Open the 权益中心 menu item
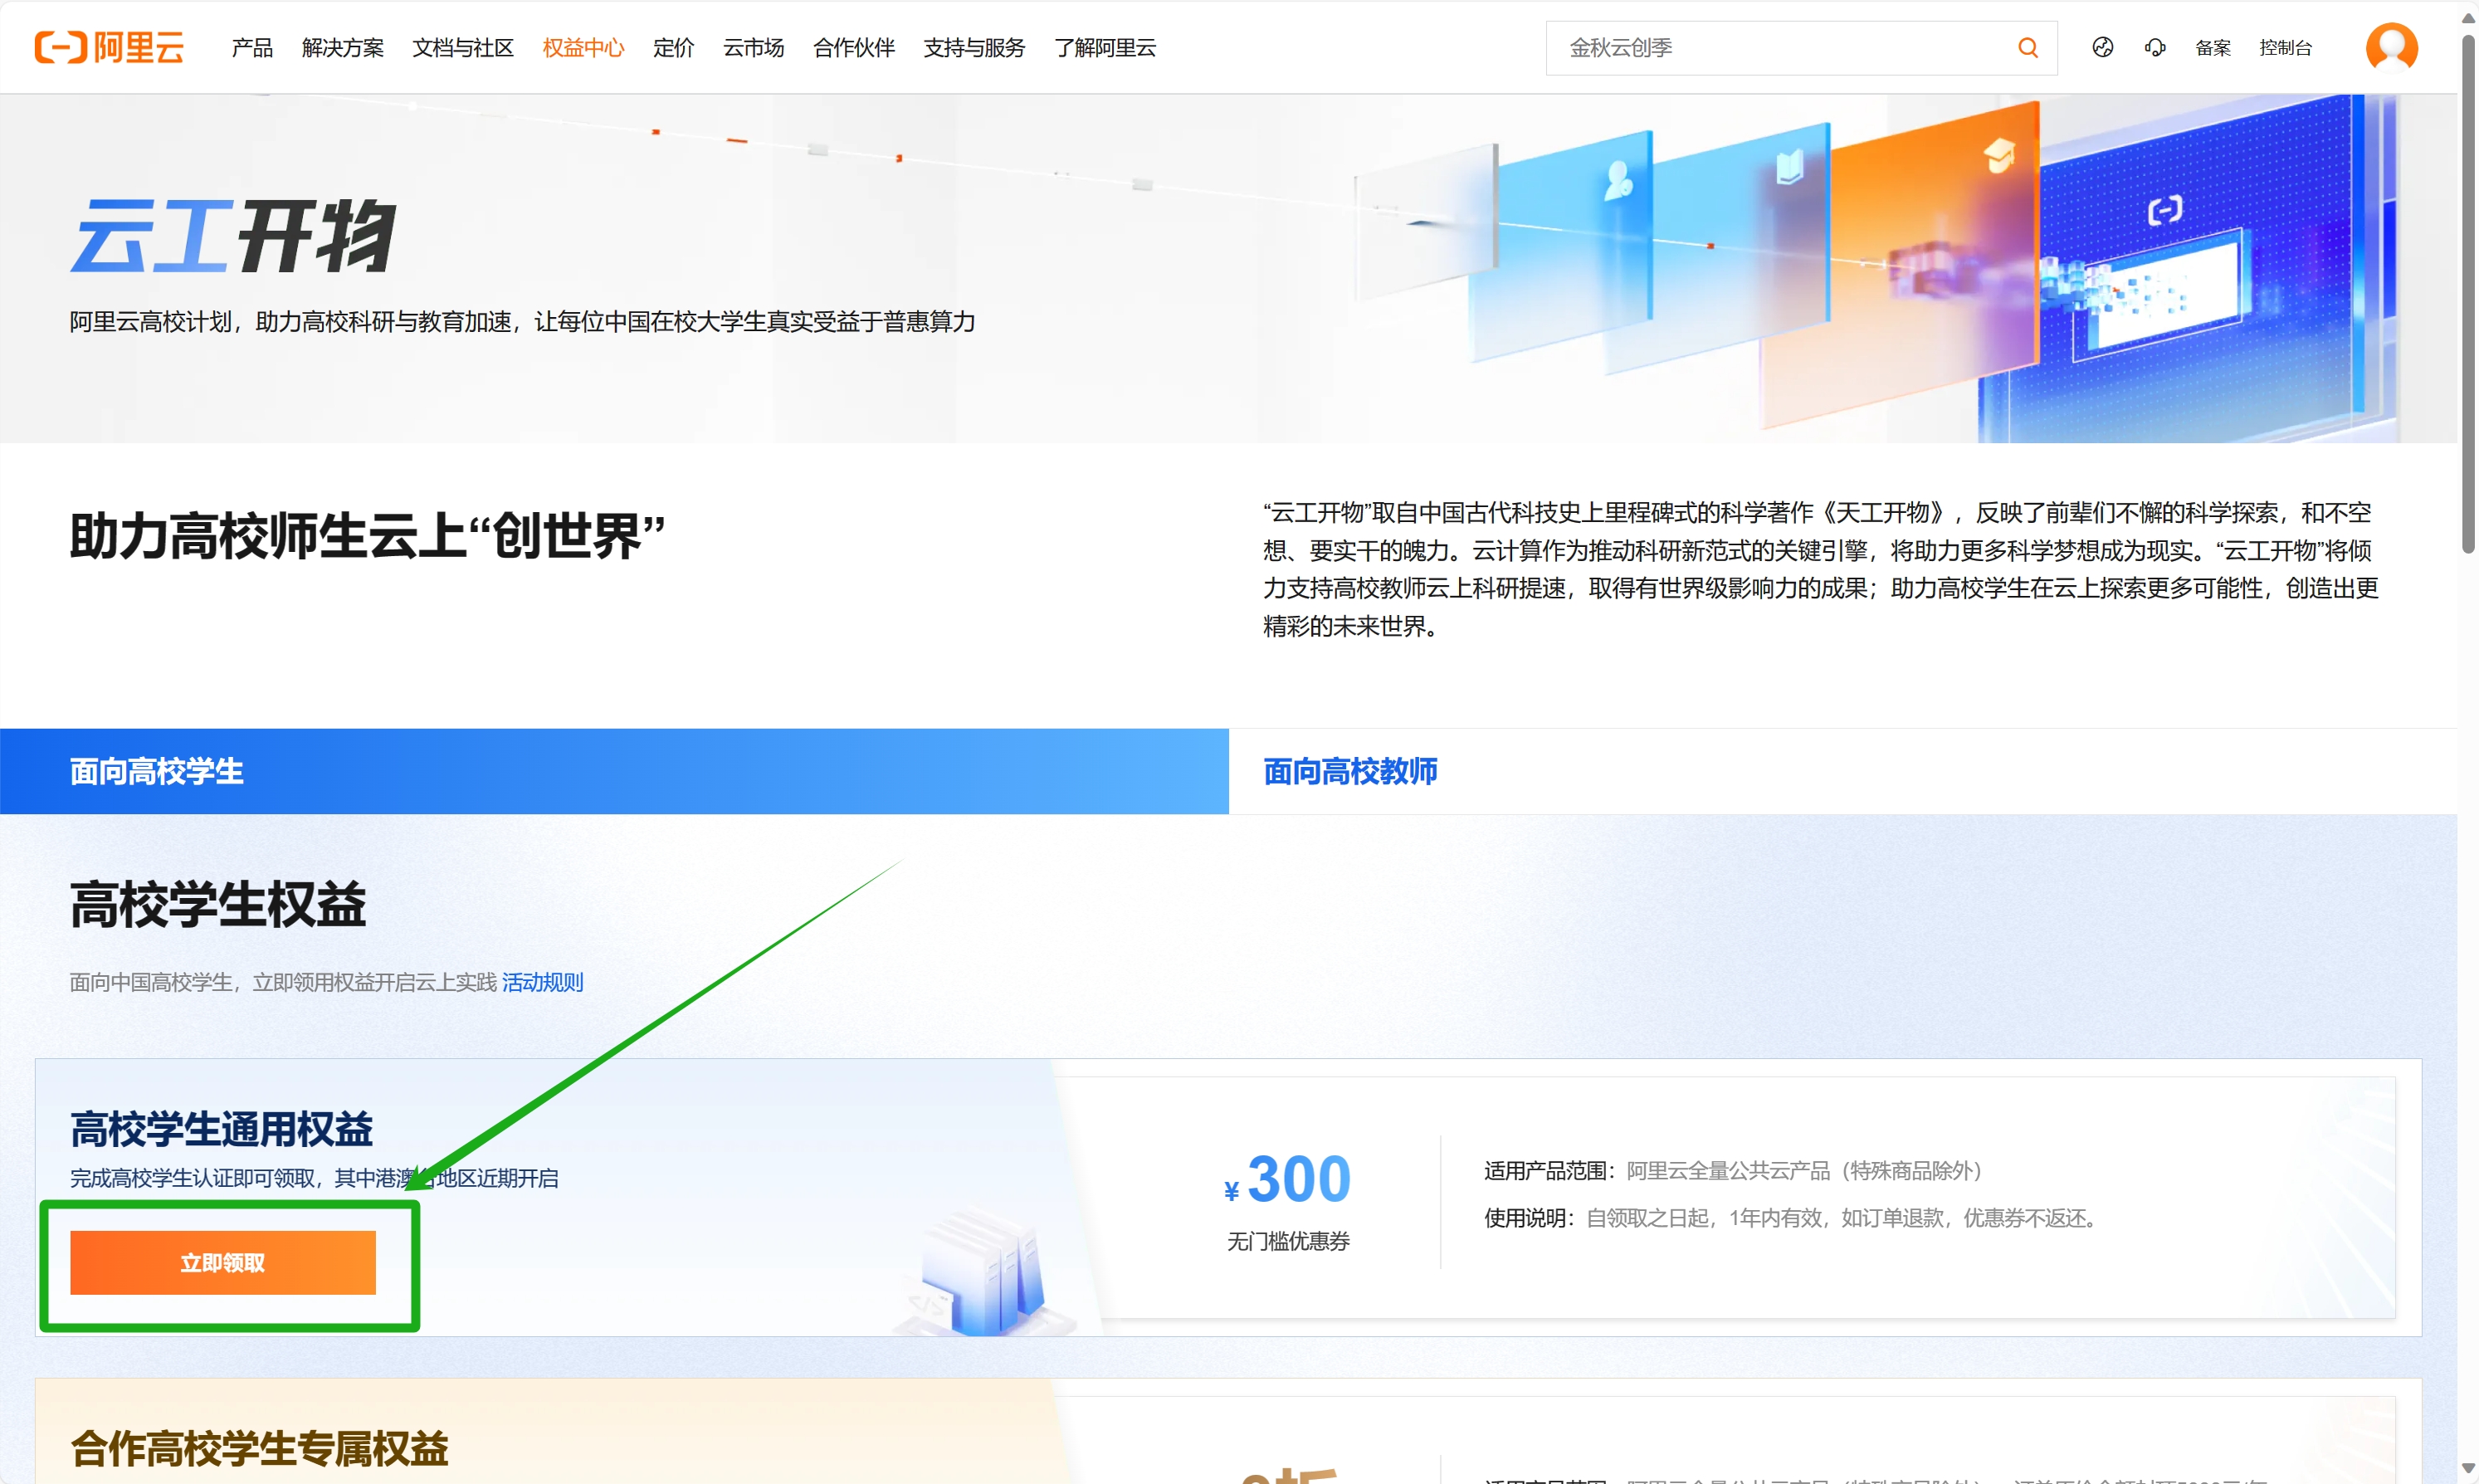 pos(583,47)
